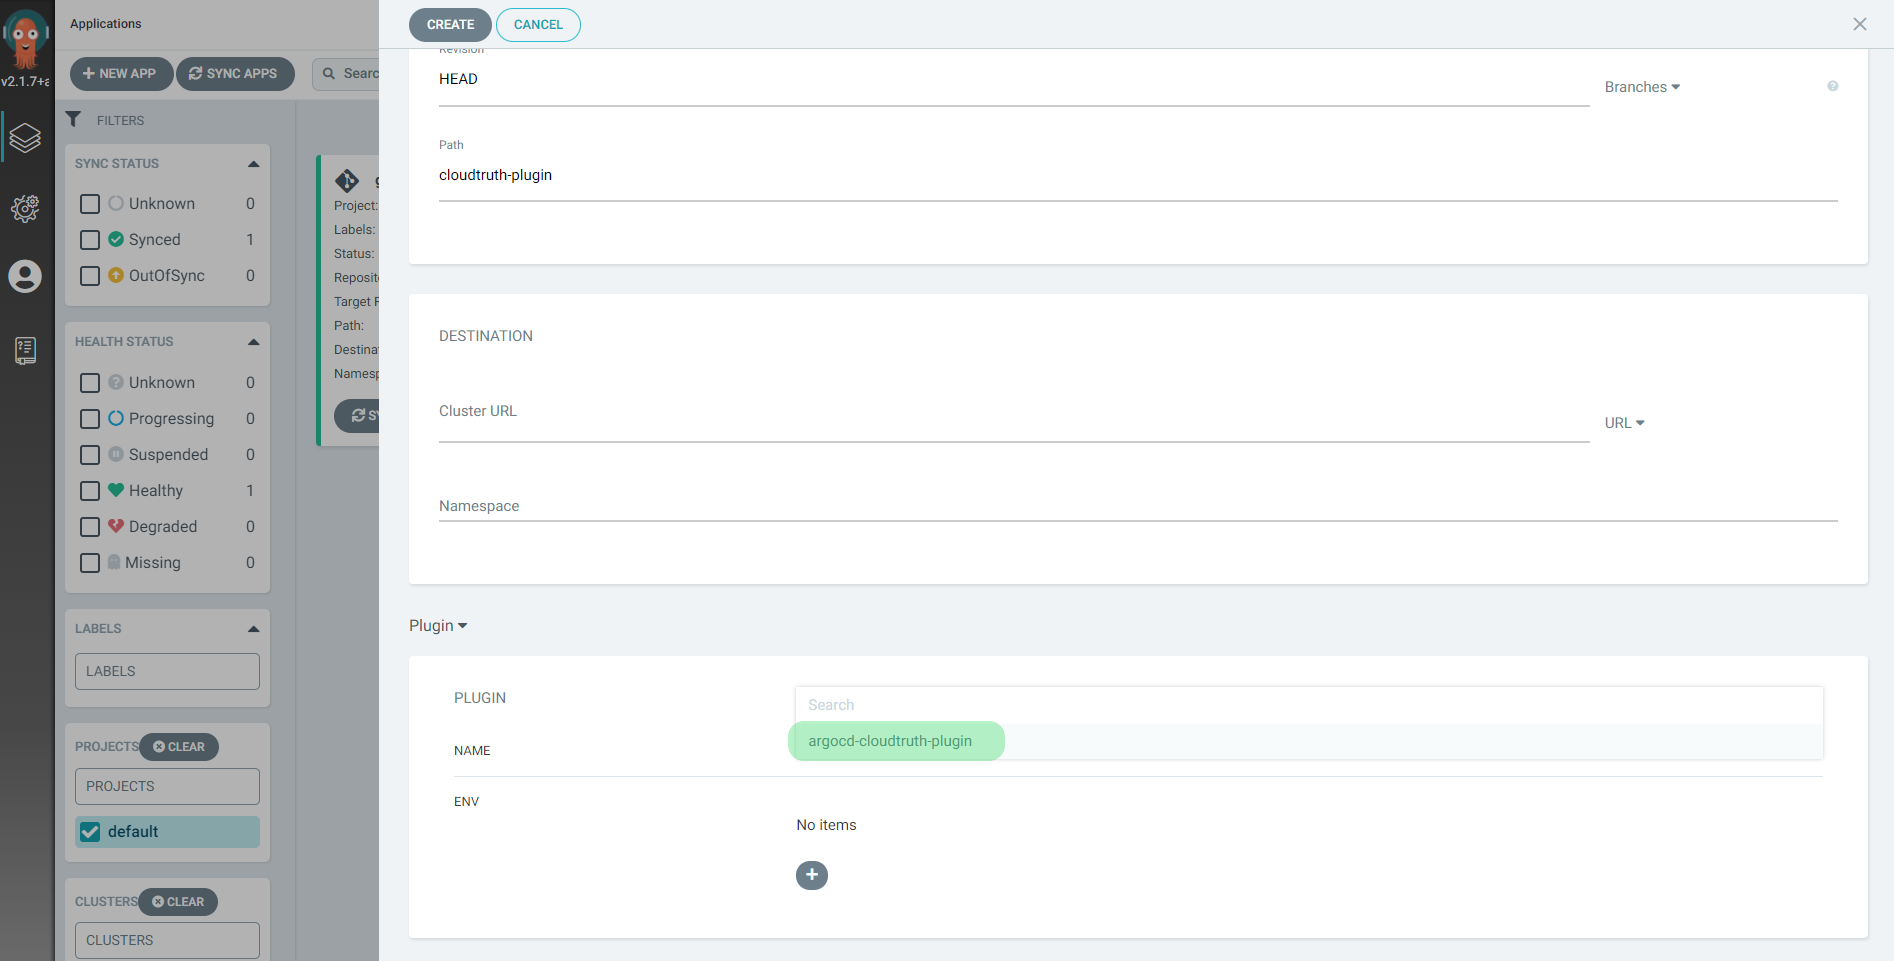This screenshot has height=961, width=1894.
Task: Click the Synced green check icon
Action: tap(116, 239)
